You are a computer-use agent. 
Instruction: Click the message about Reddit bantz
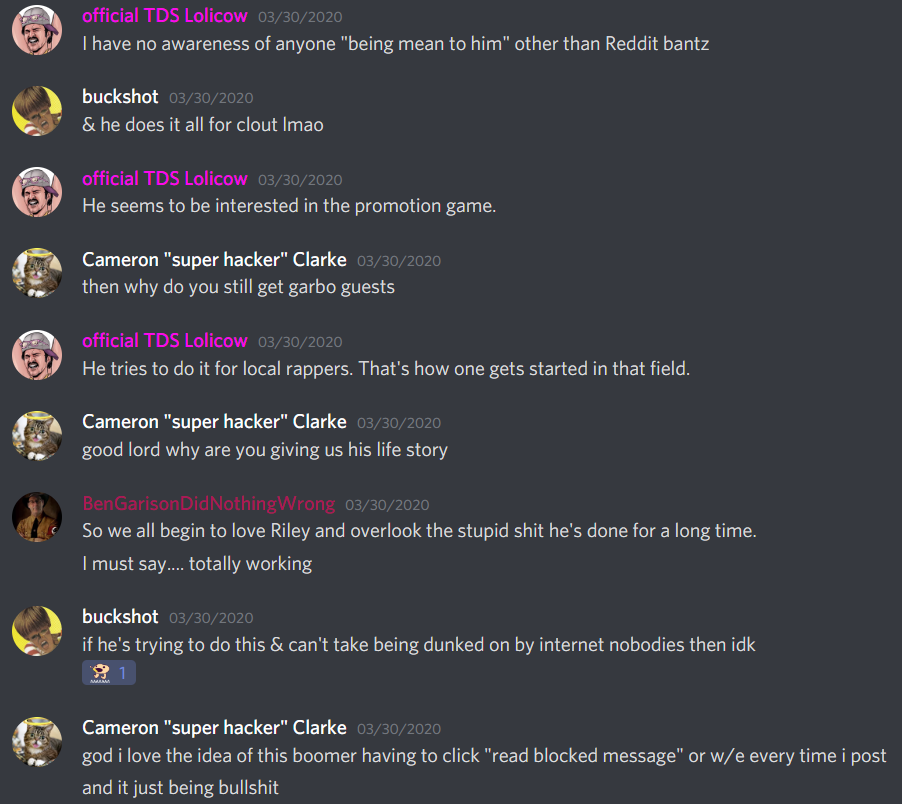tap(396, 44)
